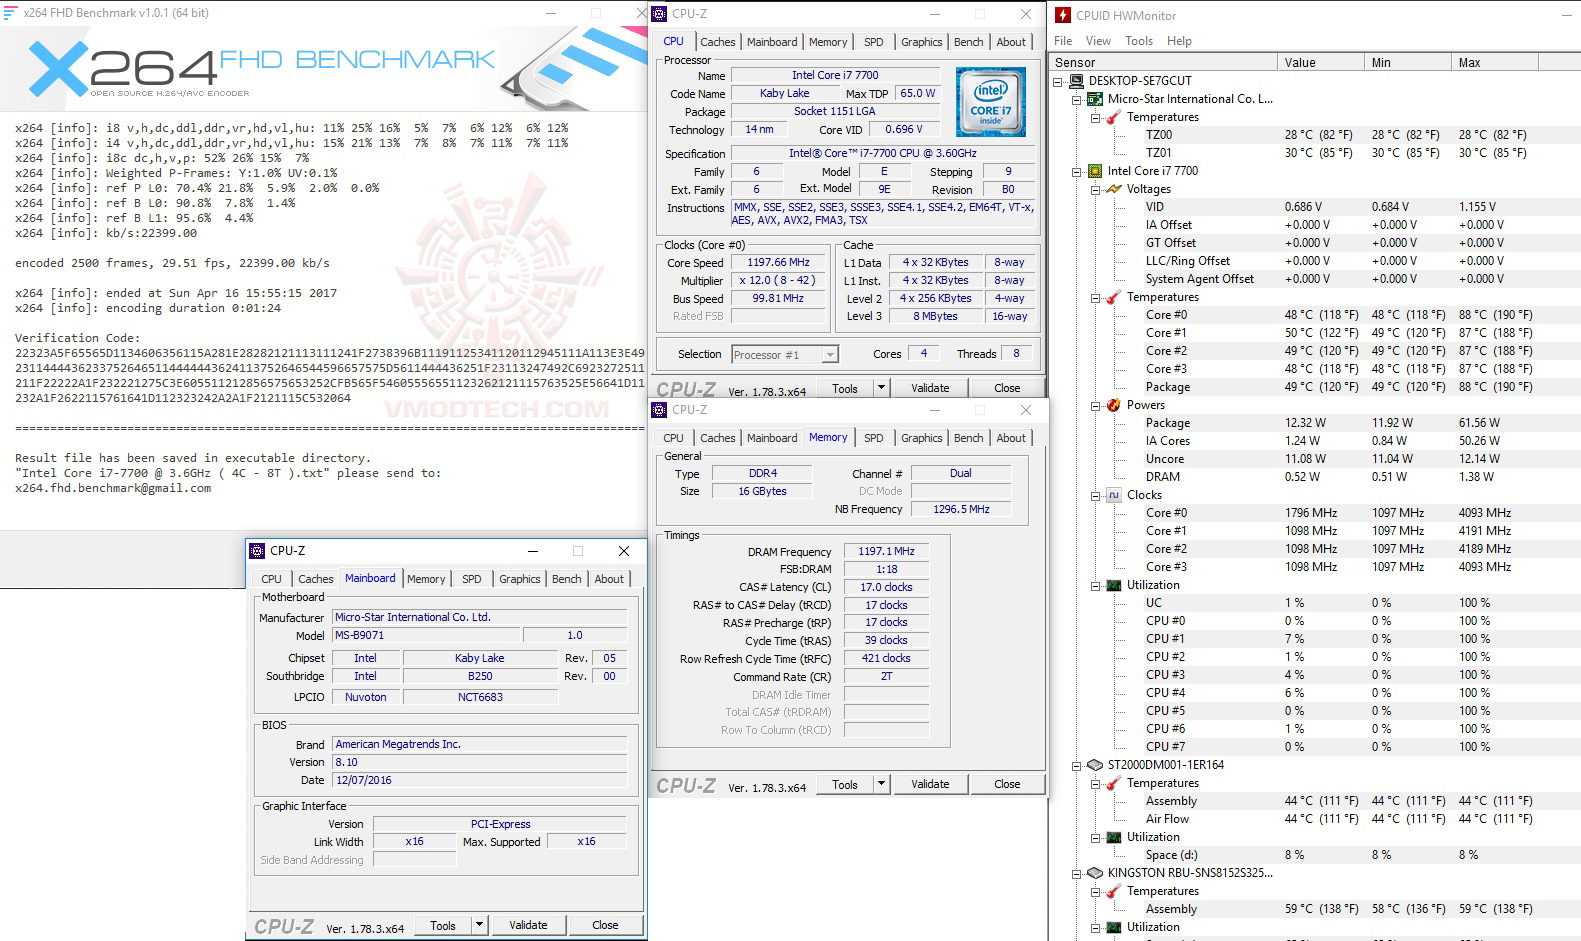Click the Voltages icon in the sensor tree
This screenshot has width=1581, height=941.
[x=1114, y=189]
